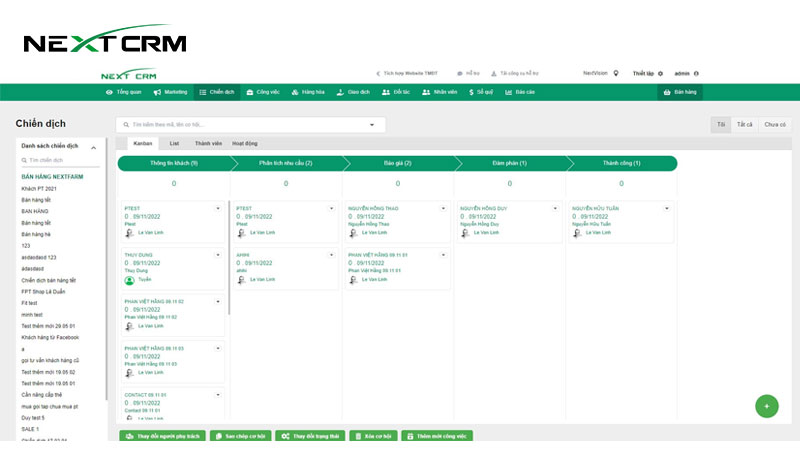Click the small NextCRM logo in header

tap(129, 74)
